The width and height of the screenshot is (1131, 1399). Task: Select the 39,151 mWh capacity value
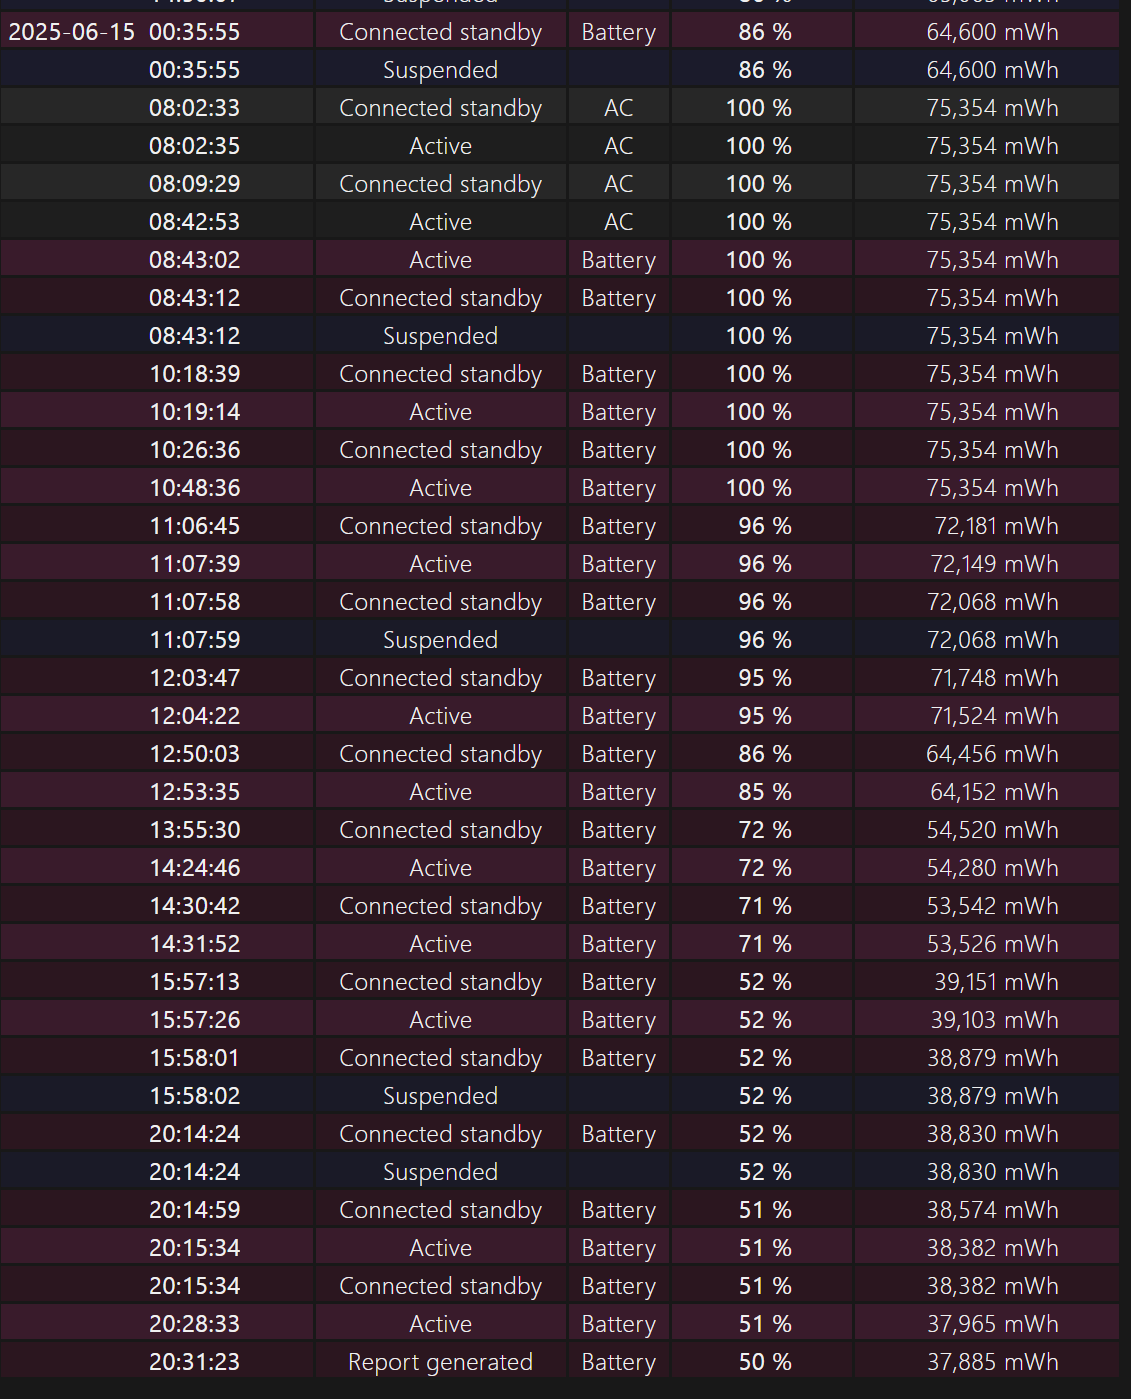995,982
